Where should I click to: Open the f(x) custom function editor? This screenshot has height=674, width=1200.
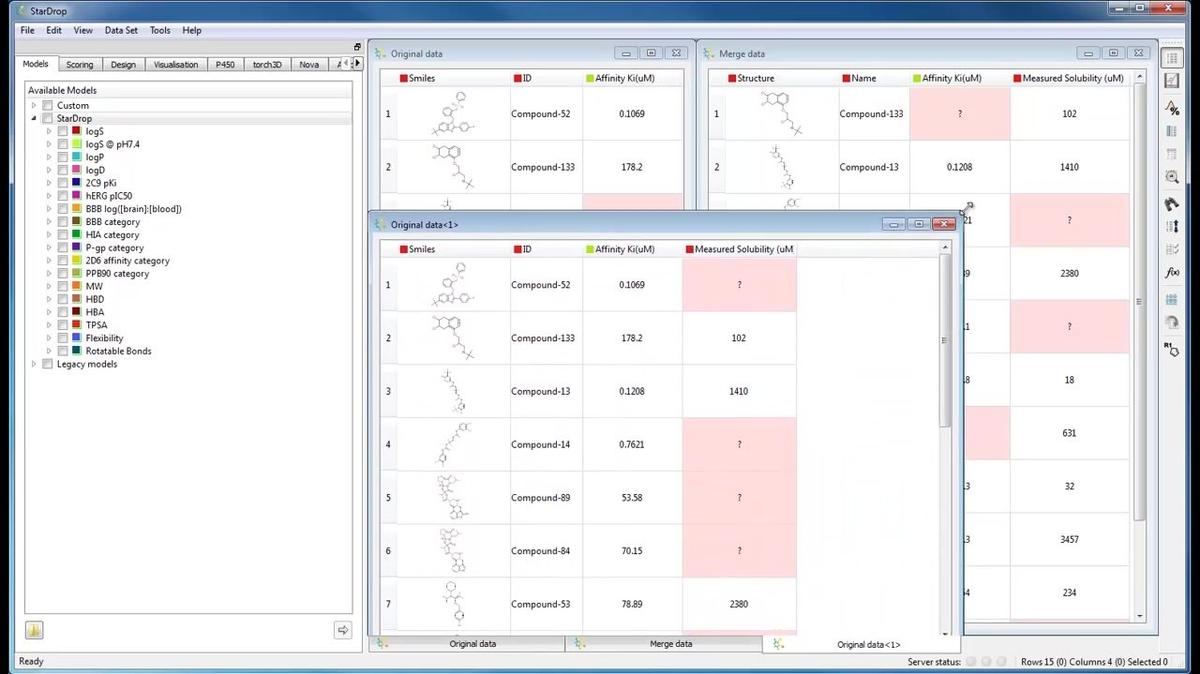[1171, 270]
